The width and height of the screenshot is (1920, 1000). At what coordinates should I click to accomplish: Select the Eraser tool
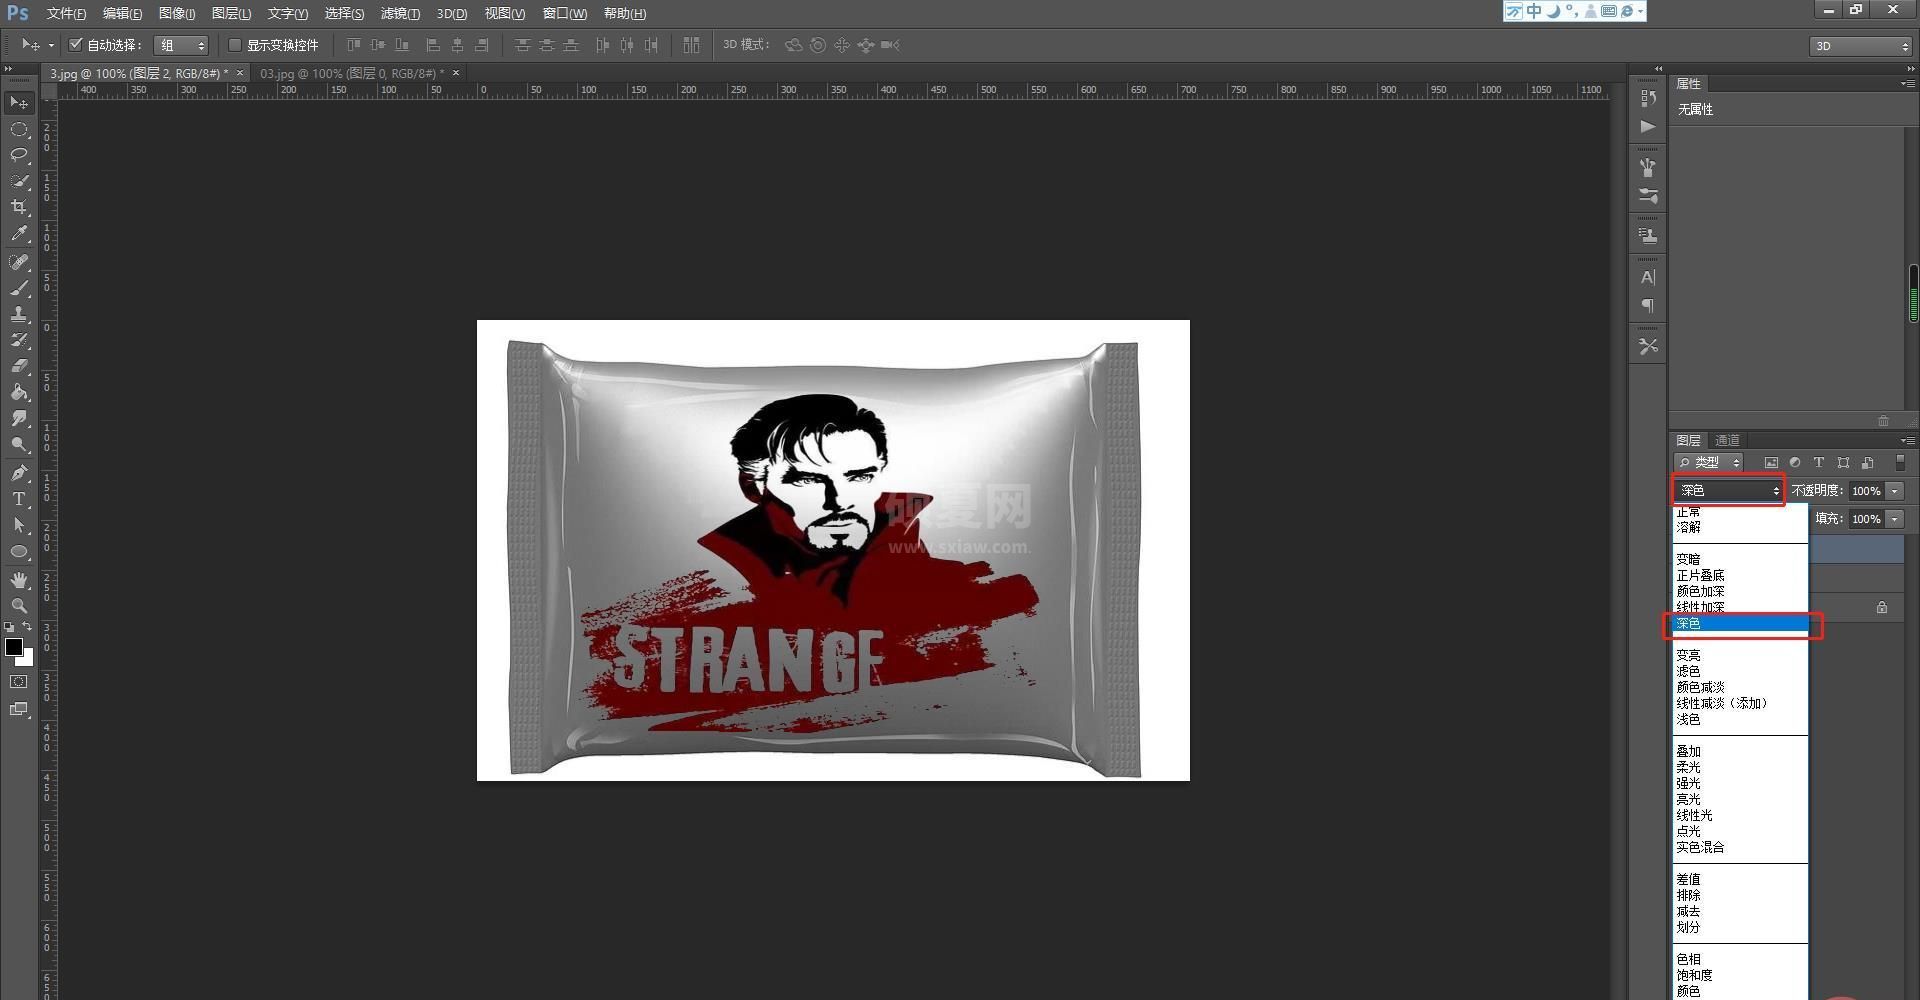coord(19,366)
